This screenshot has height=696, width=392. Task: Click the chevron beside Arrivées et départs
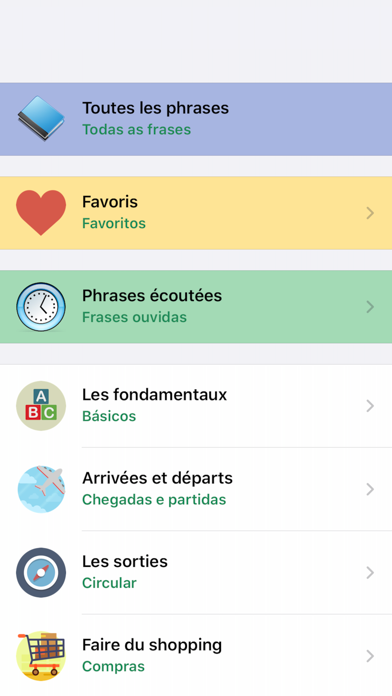370,489
